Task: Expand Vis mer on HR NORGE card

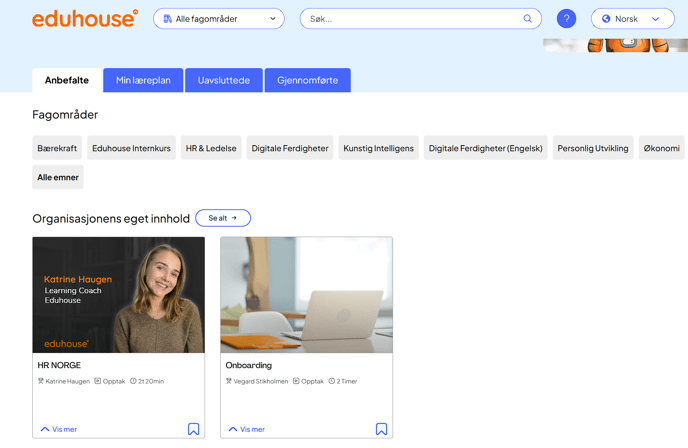Action: [59, 429]
